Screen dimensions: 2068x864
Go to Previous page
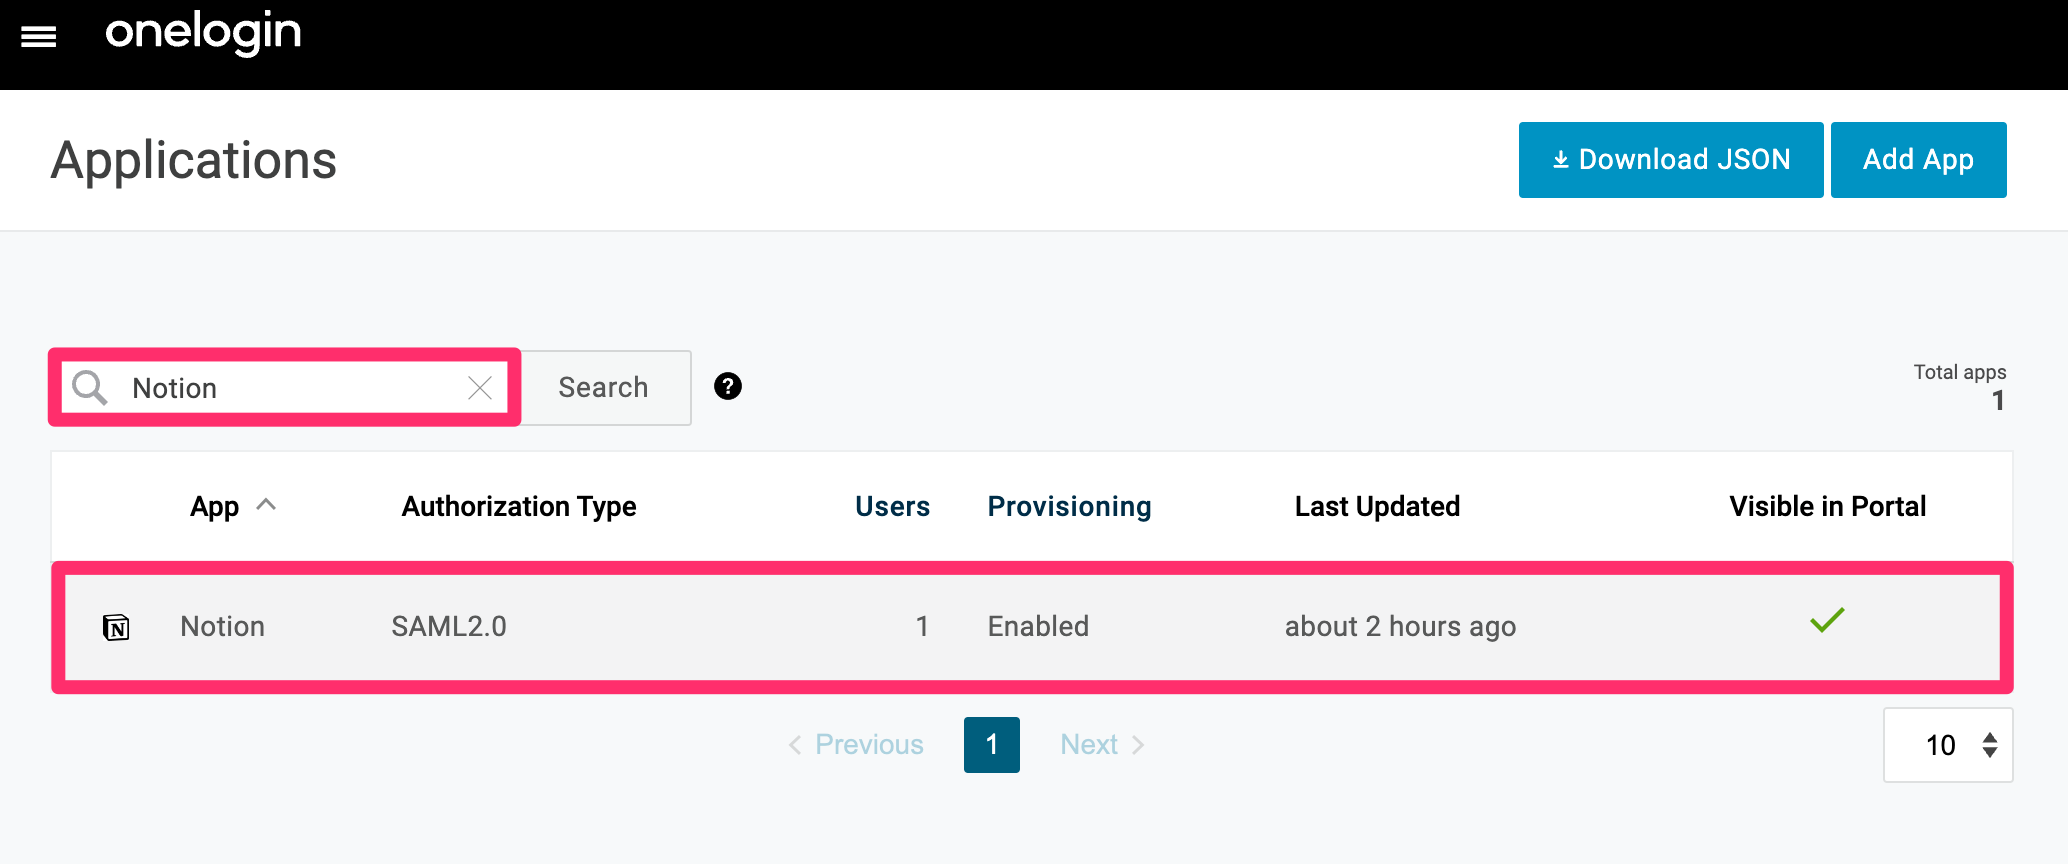[x=856, y=745]
